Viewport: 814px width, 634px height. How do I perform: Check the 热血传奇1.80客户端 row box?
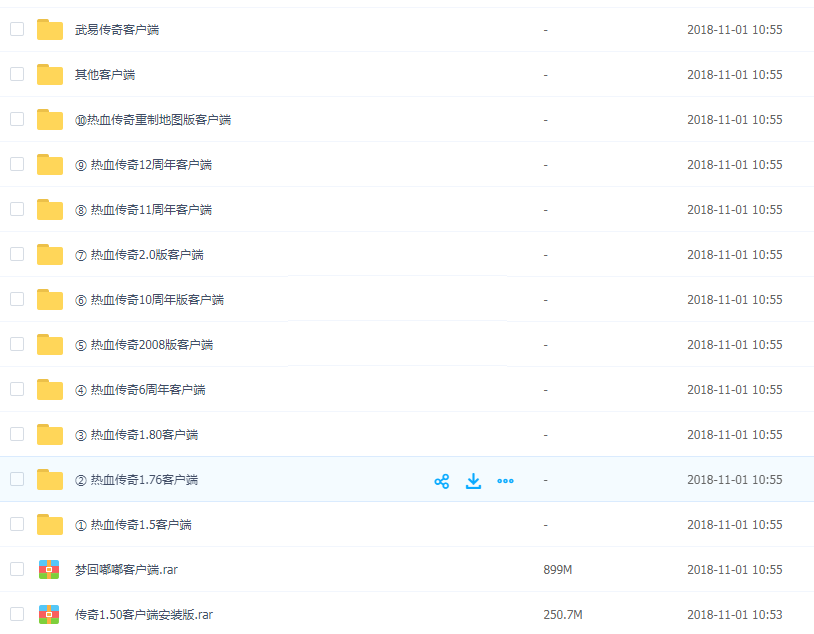[17, 434]
